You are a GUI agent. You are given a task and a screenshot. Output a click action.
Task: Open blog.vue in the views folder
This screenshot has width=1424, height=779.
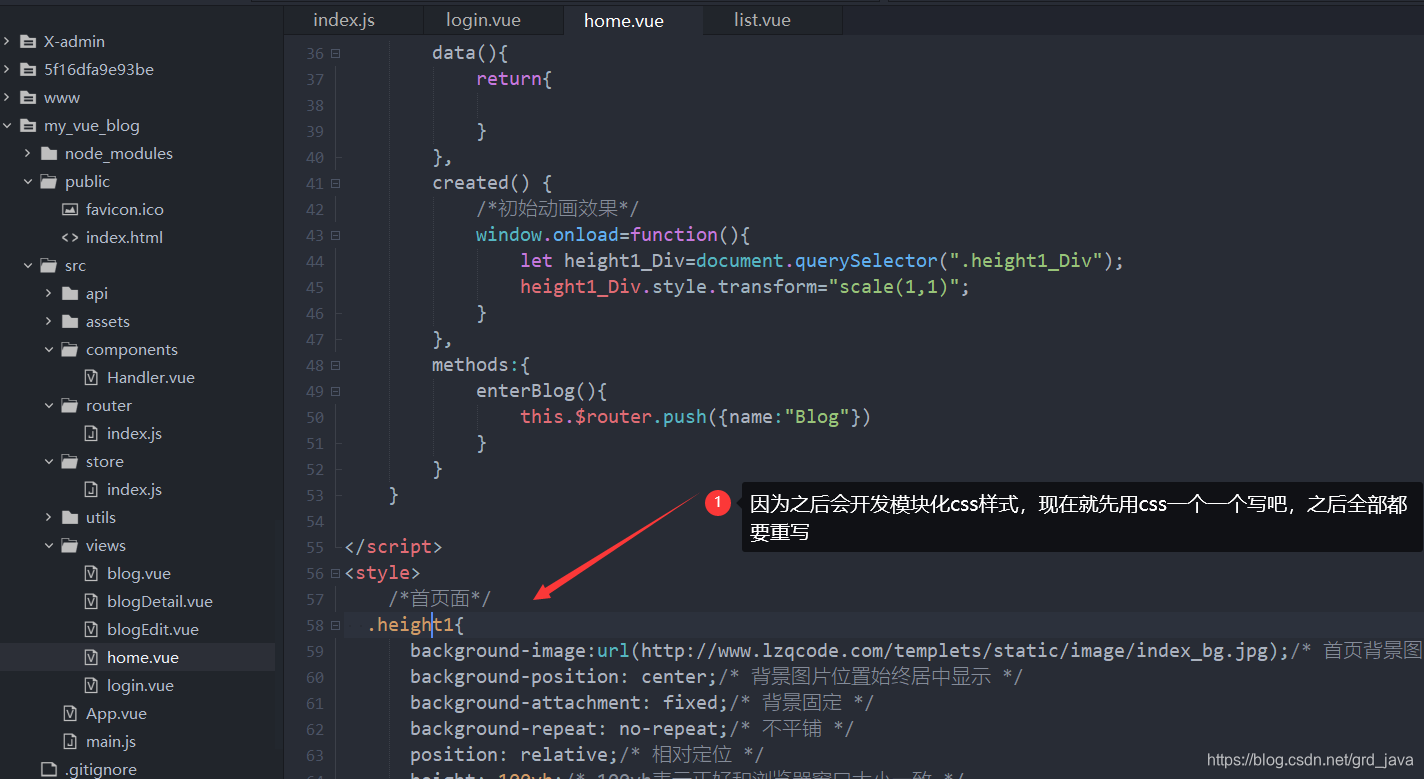tap(139, 574)
